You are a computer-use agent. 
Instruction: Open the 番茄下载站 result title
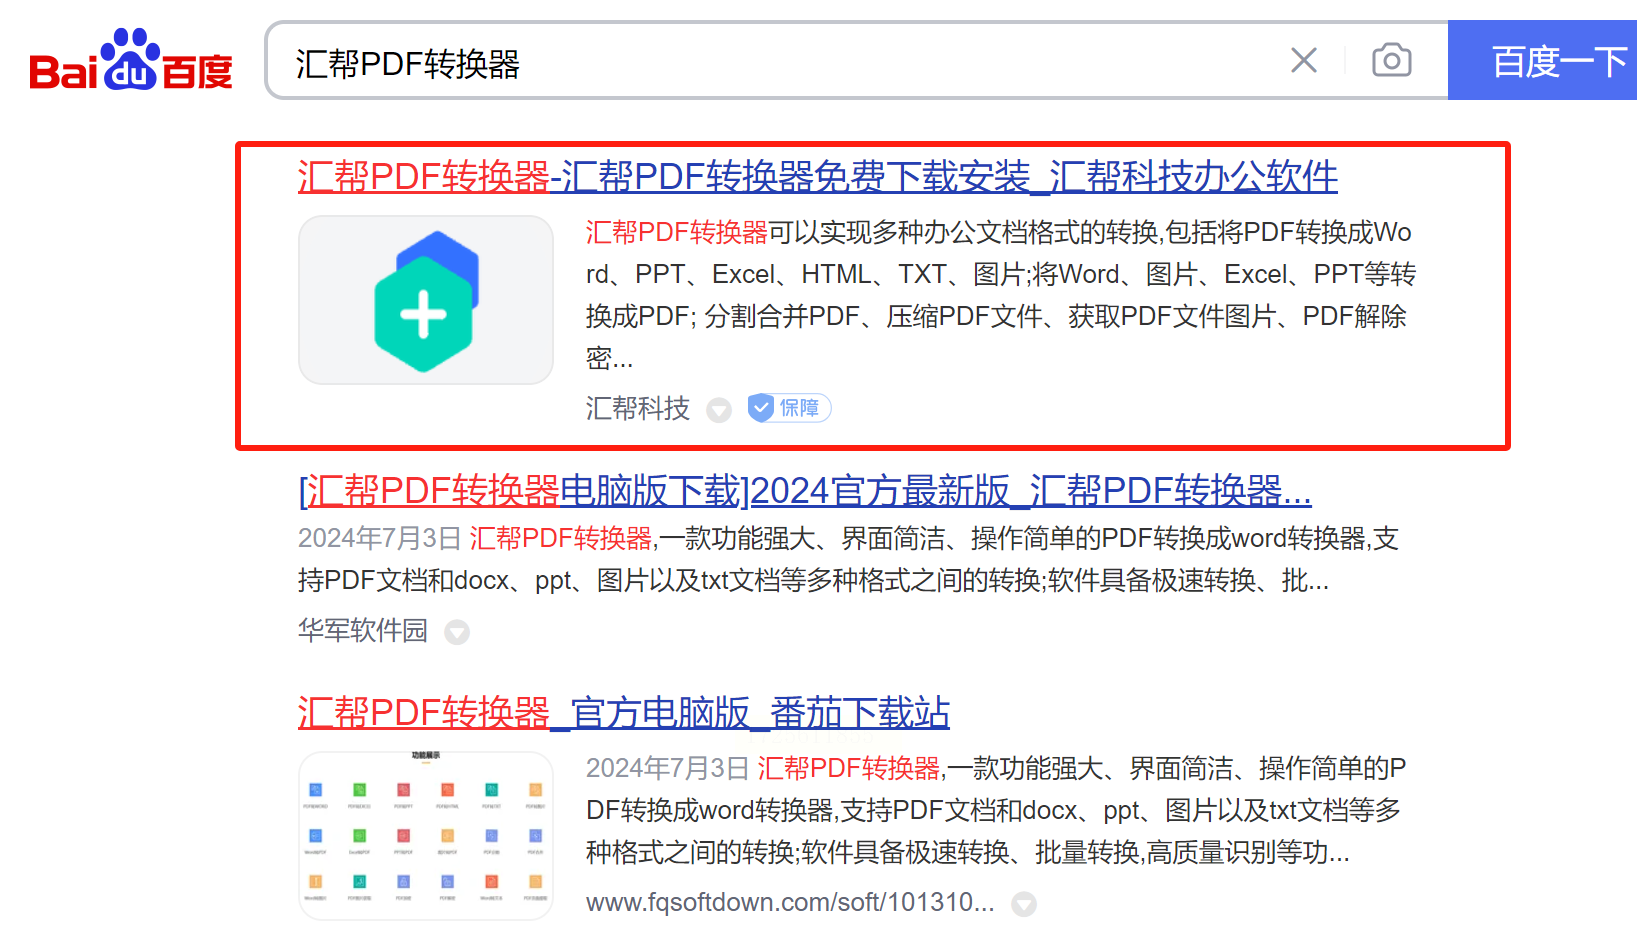pyautogui.click(x=623, y=713)
